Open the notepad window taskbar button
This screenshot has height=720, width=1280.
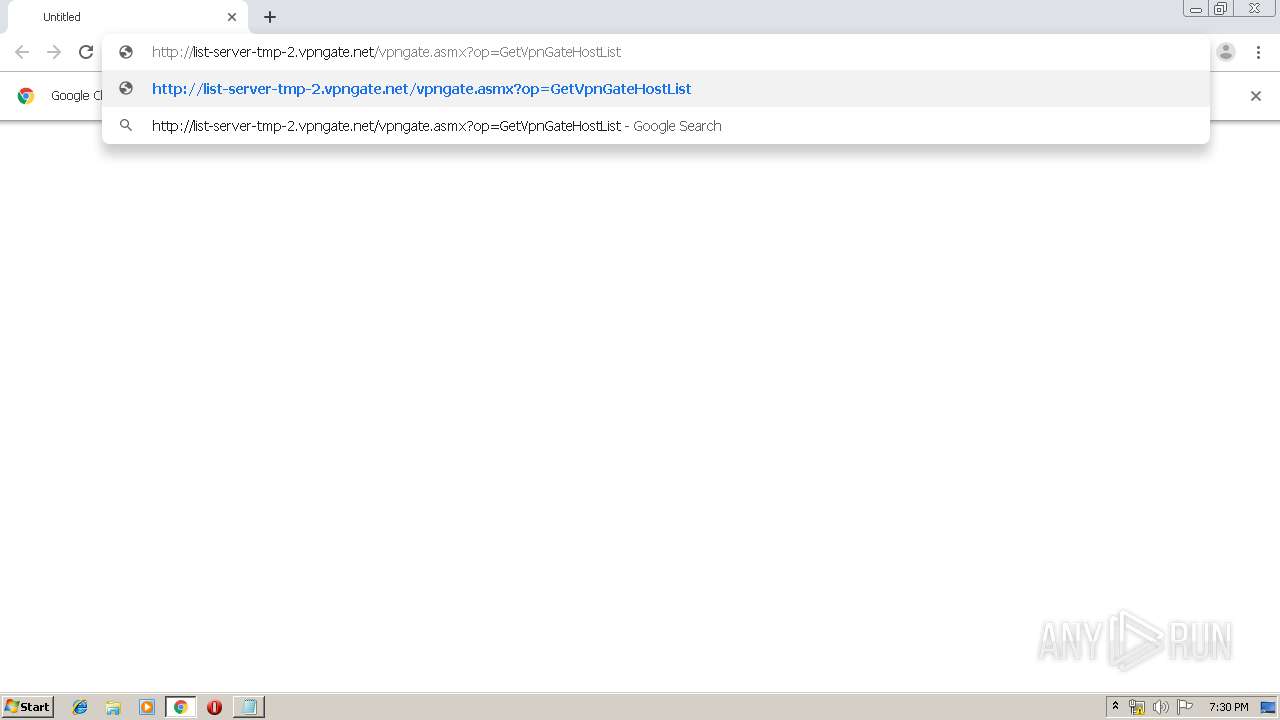(248, 707)
